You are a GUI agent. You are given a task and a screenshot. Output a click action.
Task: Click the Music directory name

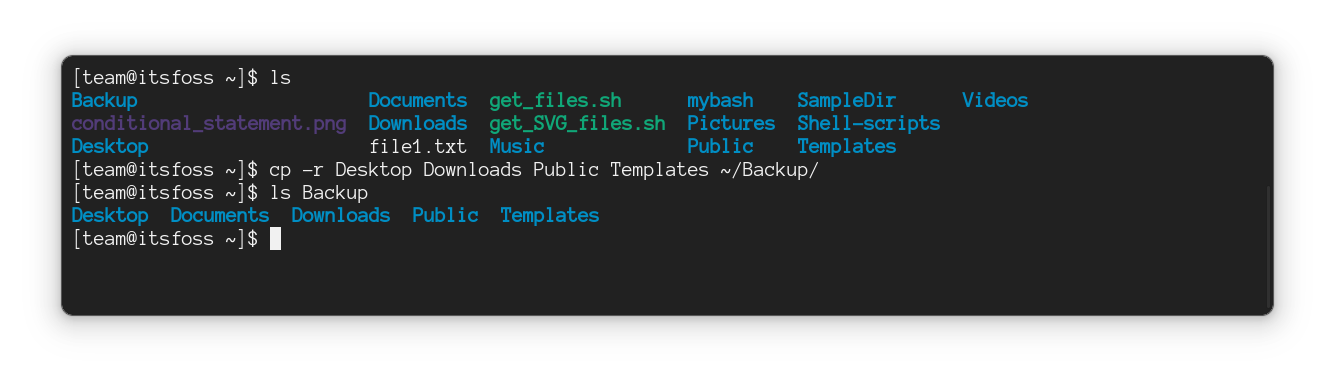517,146
